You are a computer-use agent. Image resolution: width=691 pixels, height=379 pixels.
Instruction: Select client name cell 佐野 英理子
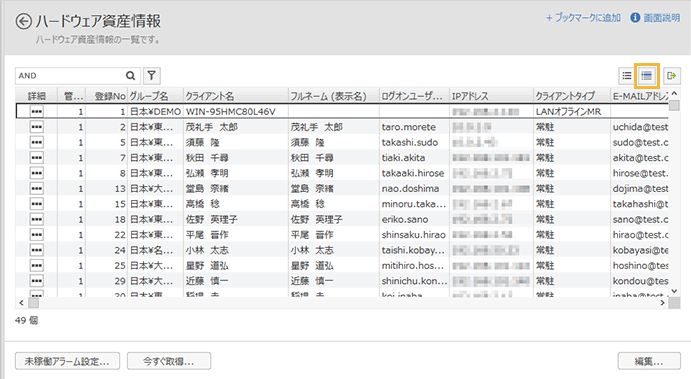(236, 219)
